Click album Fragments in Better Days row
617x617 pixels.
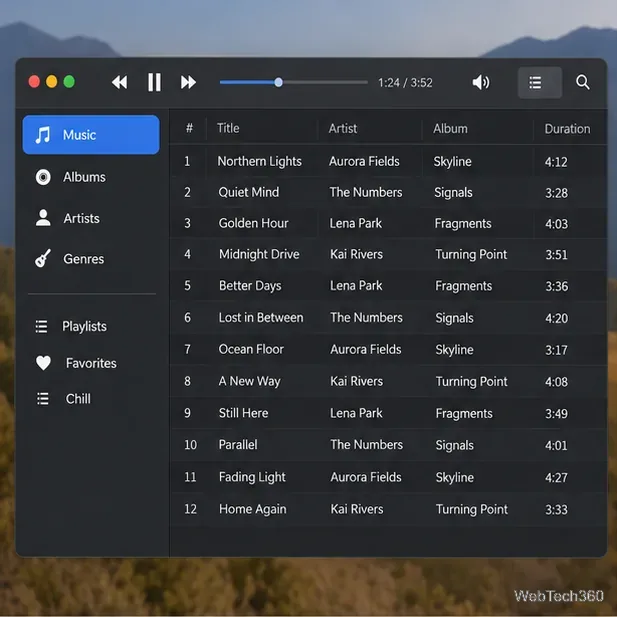(464, 286)
